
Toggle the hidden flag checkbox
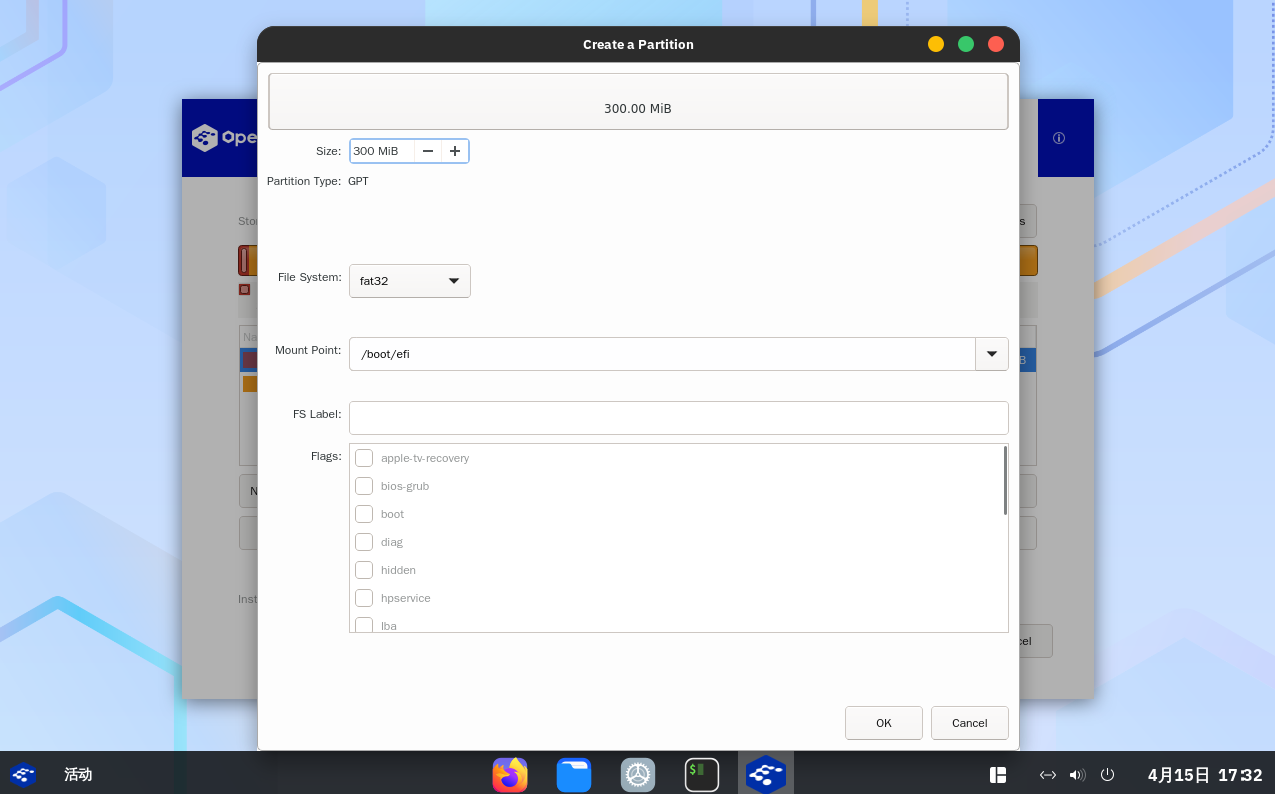tap(364, 570)
